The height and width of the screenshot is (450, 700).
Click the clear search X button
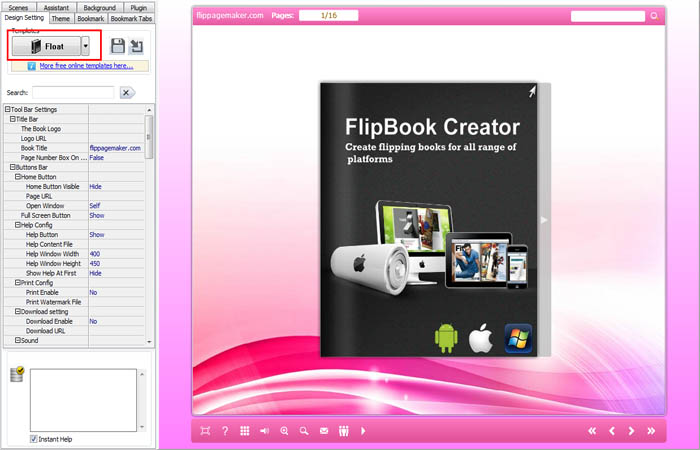pyautogui.click(x=127, y=92)
